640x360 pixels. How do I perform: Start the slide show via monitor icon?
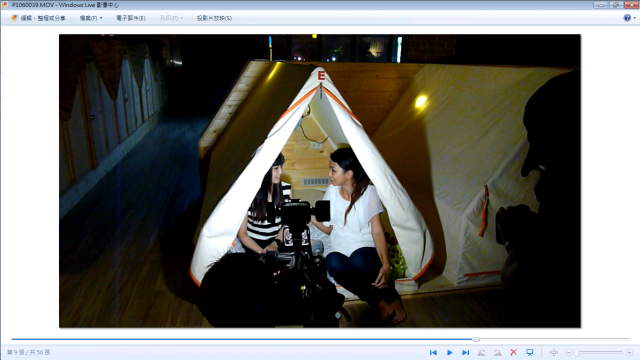point(530,352)
